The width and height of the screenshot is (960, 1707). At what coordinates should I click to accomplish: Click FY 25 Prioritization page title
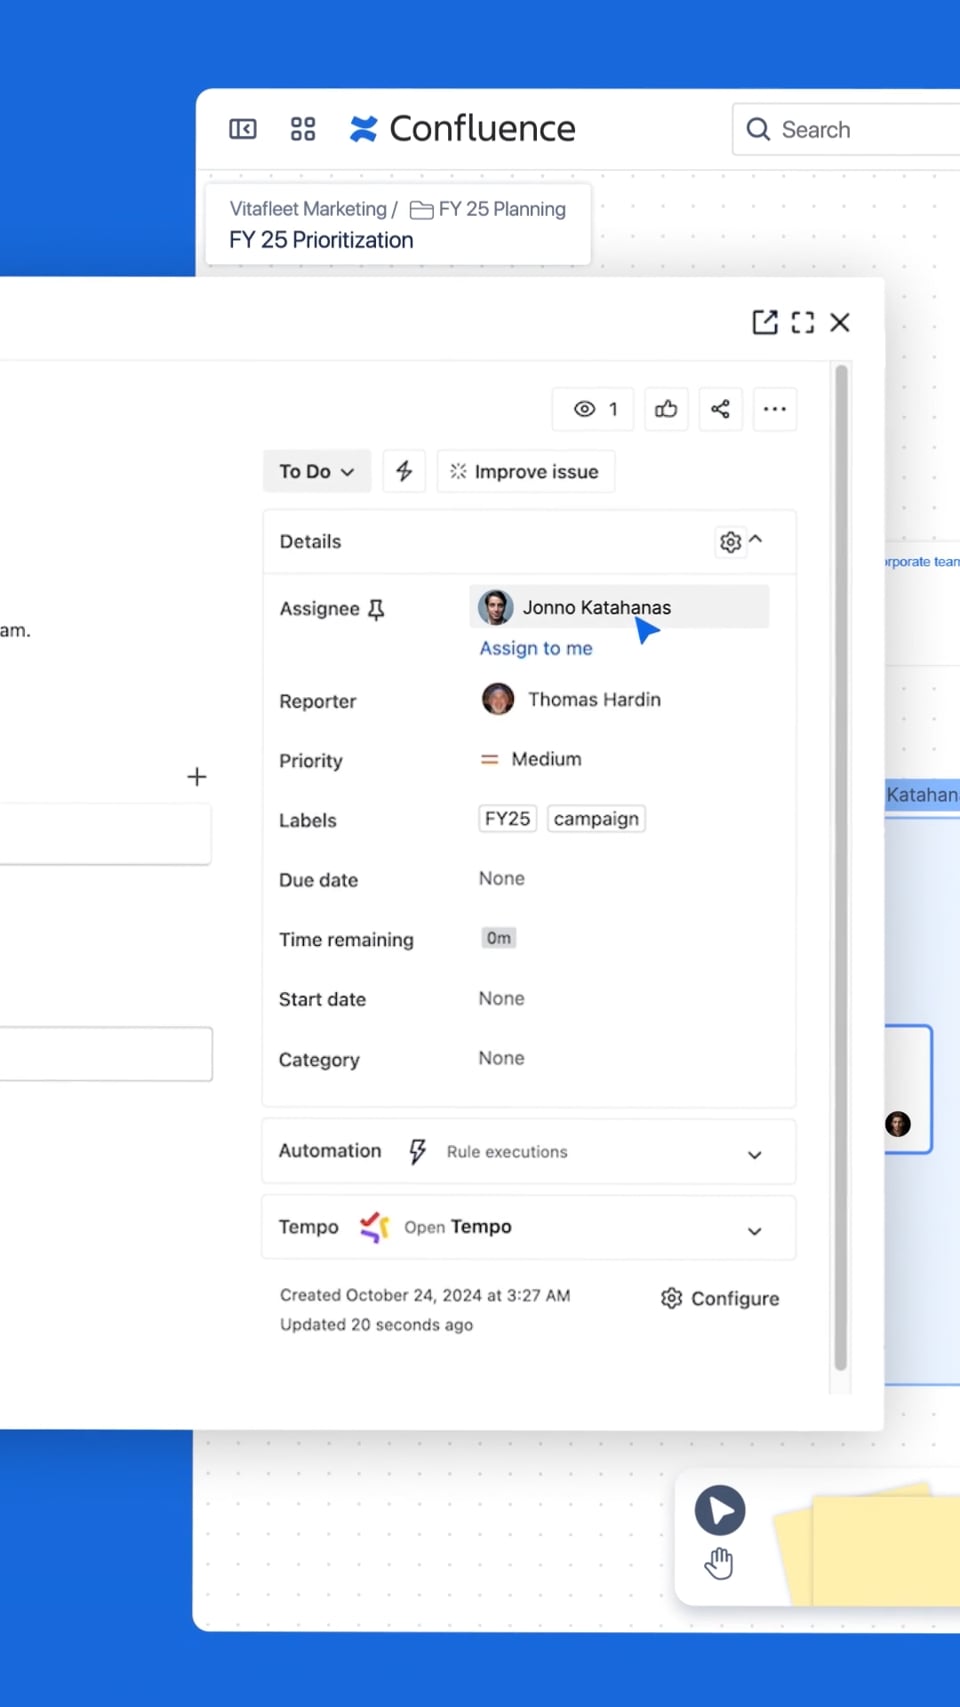321,240
